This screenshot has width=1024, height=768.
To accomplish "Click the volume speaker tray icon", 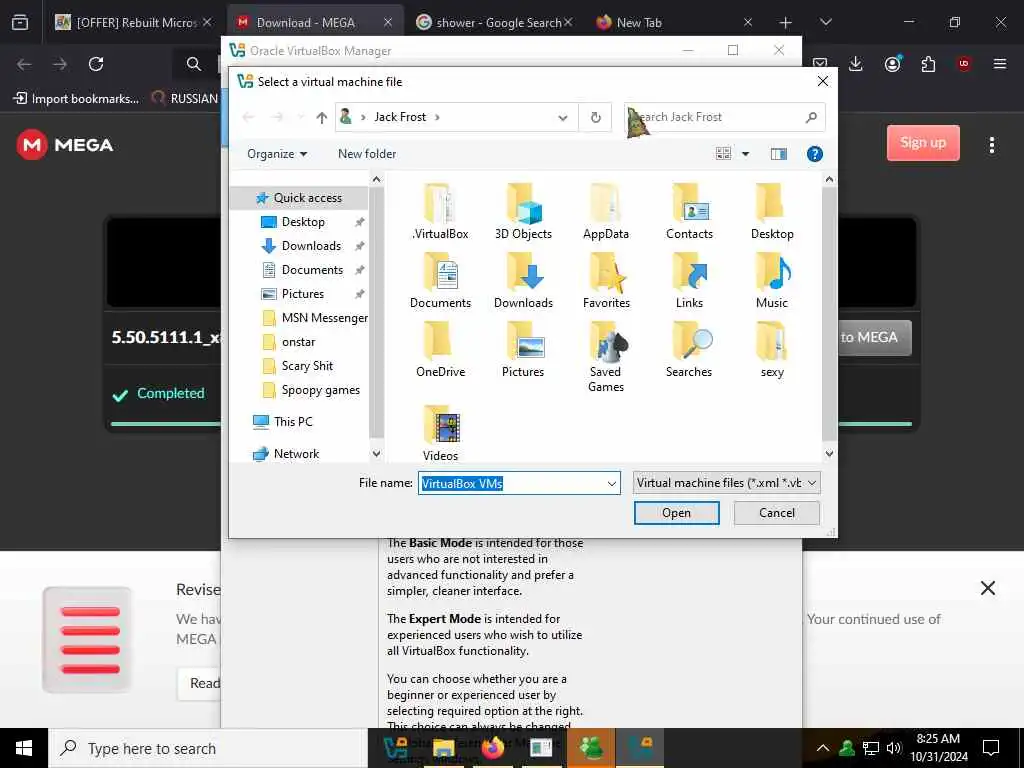I will point(894,748).
